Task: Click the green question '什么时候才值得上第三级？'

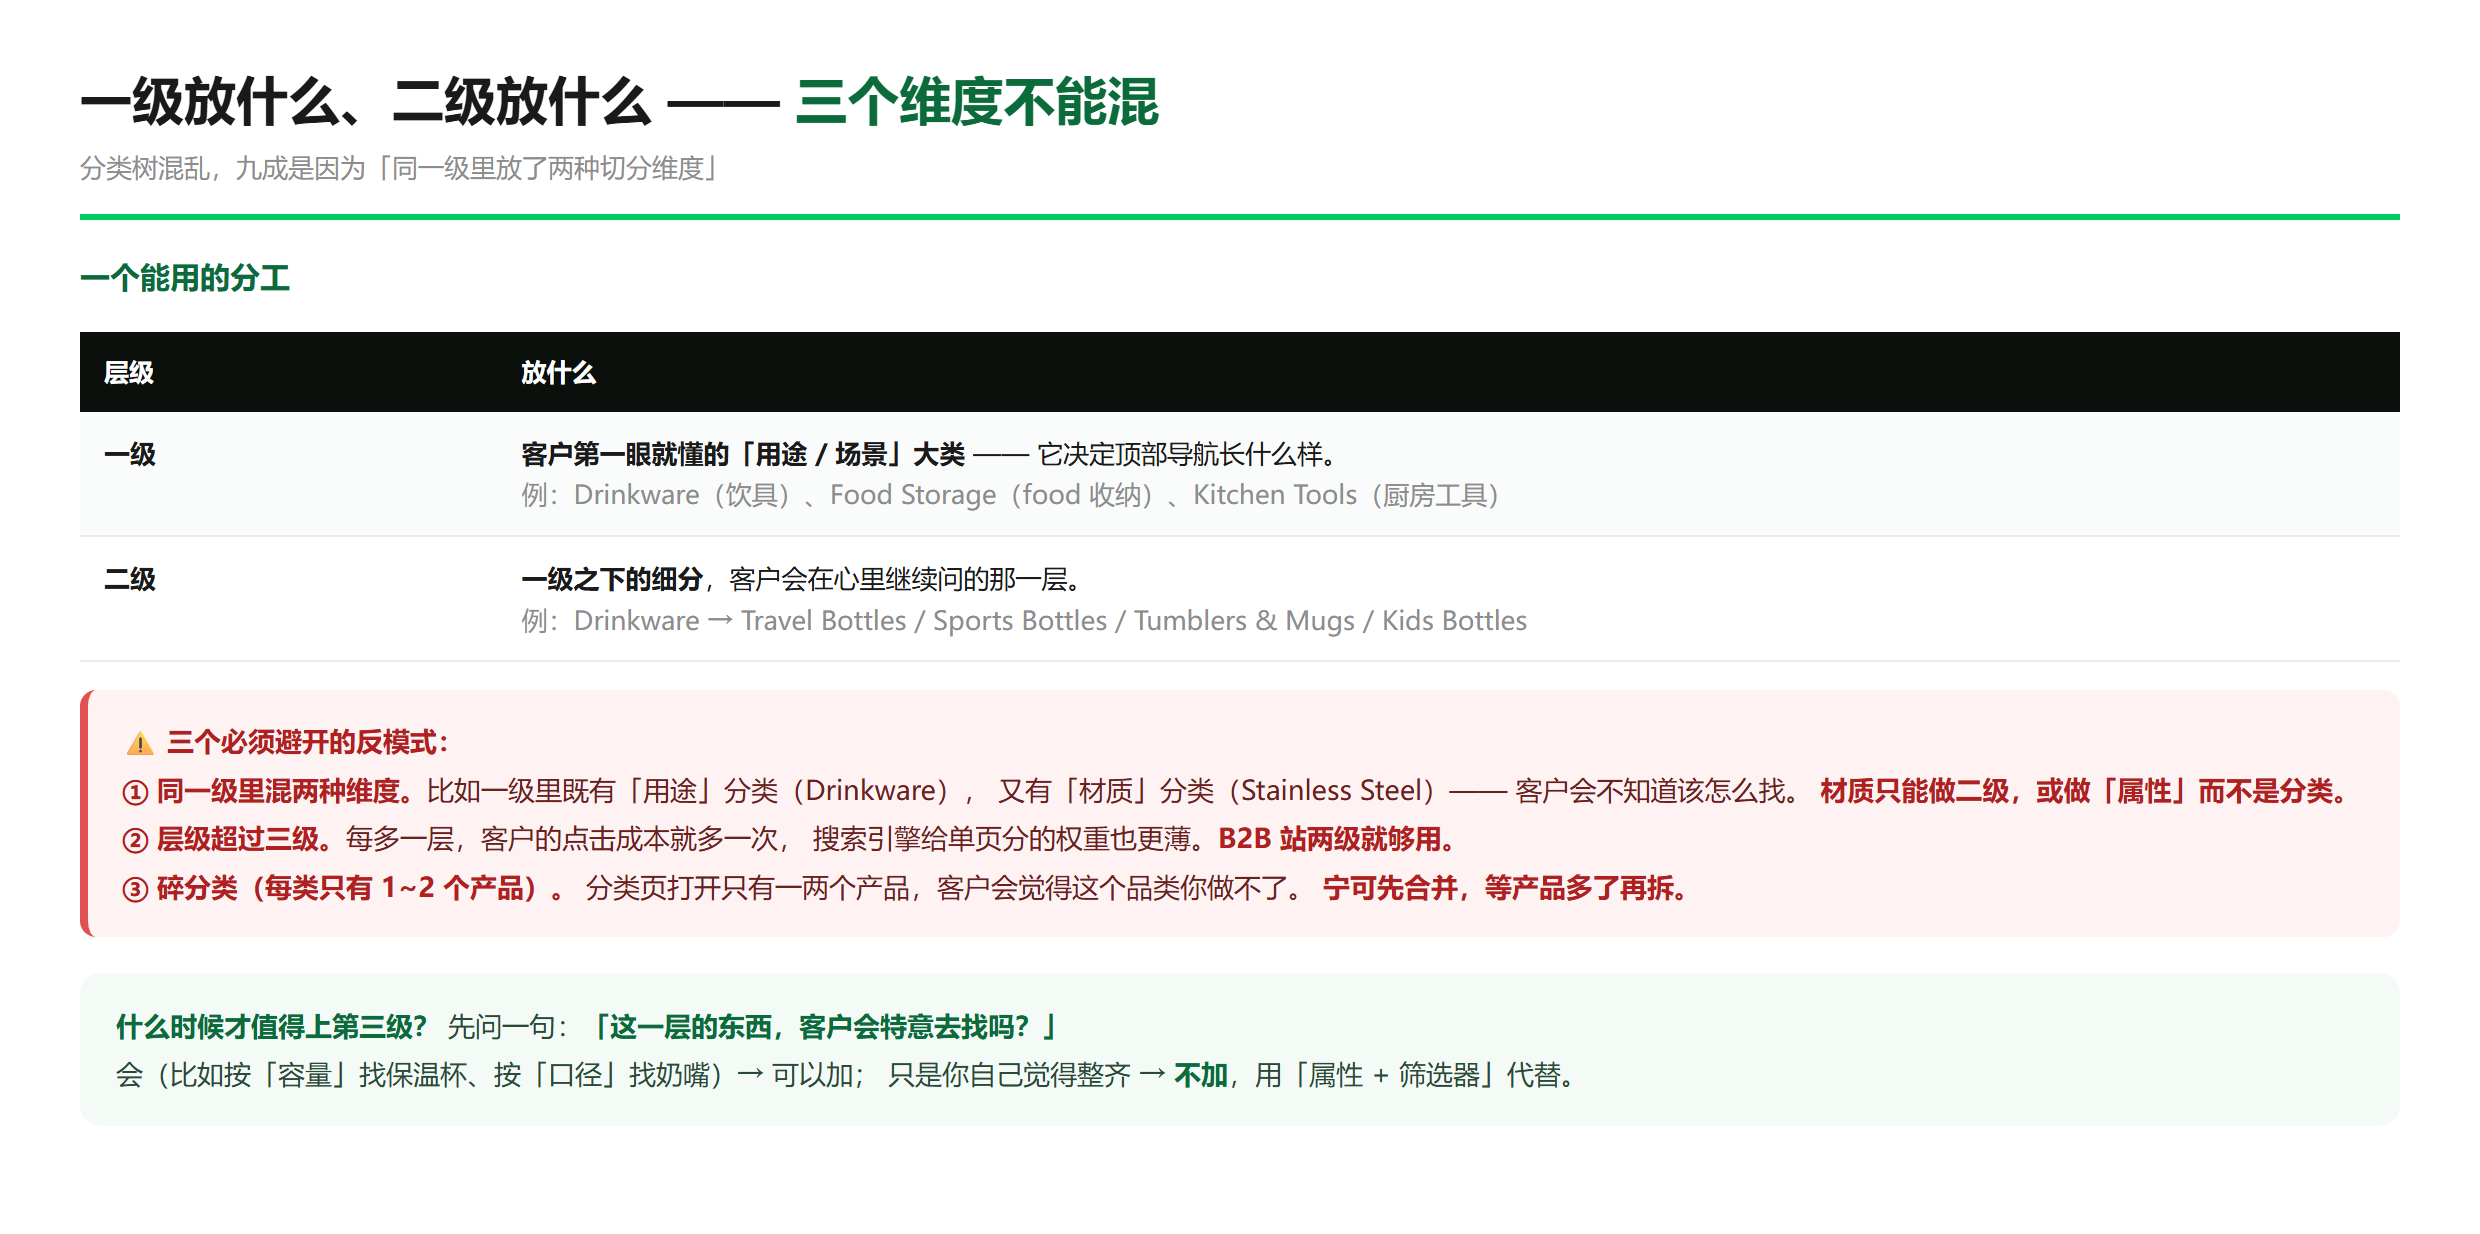Action: [272, 1027]
